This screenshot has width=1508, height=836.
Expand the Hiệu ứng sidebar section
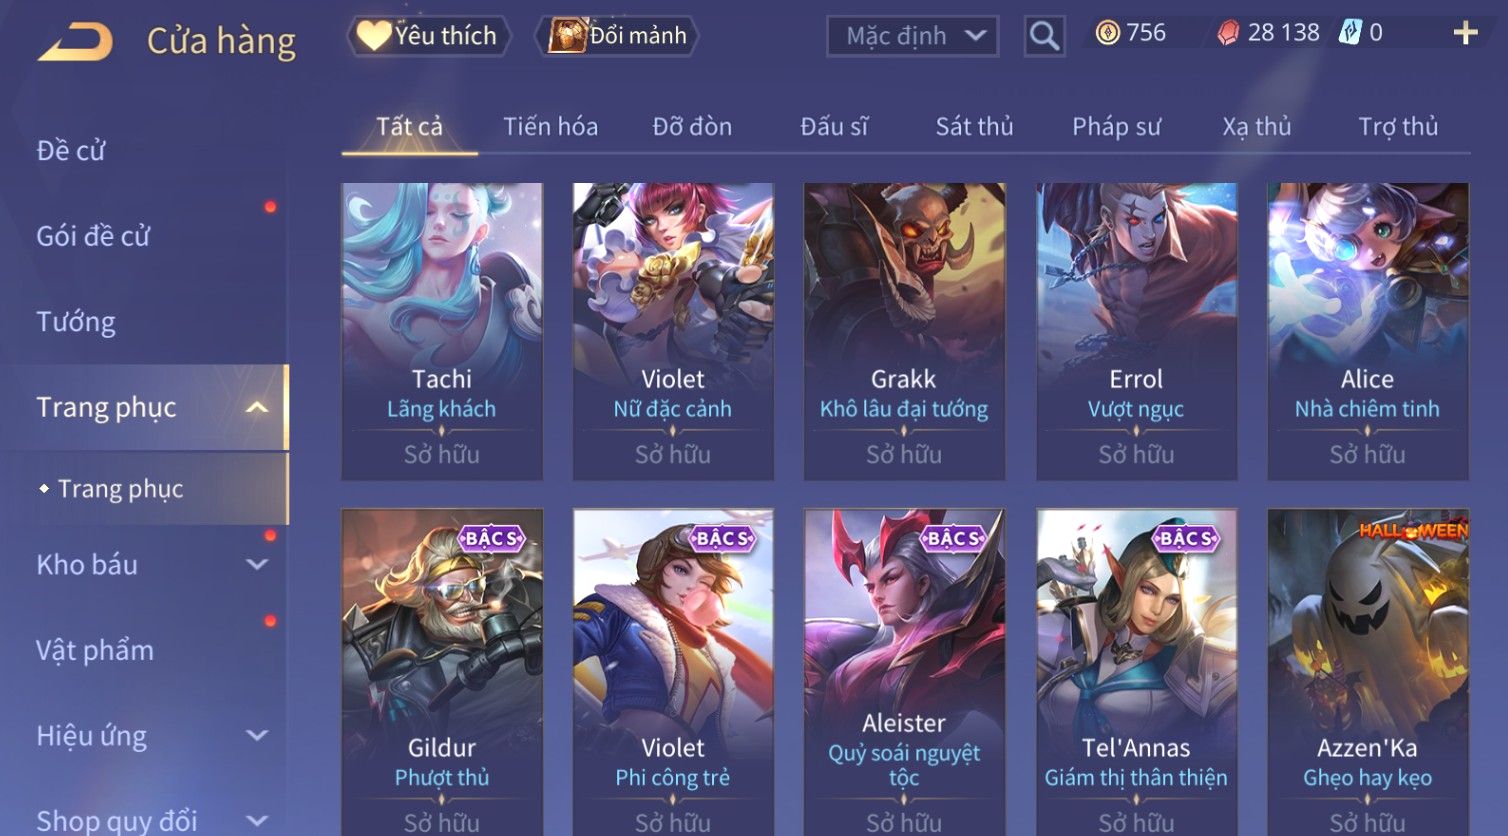coord(257,736)
